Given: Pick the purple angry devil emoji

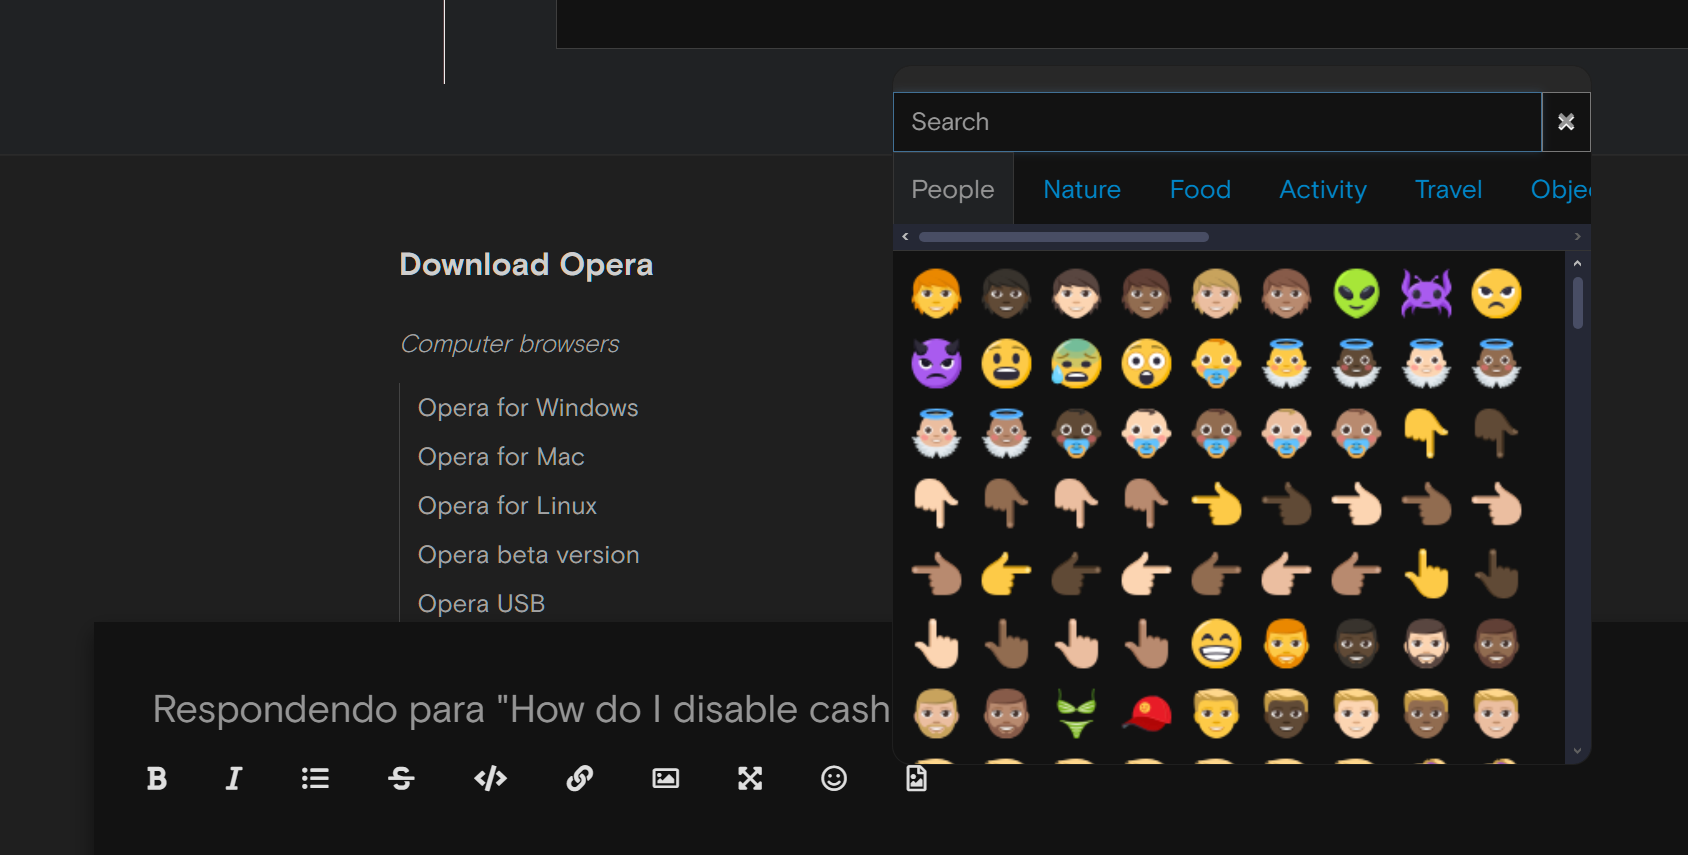Looking at the screenshot, I should coord(936,364).
